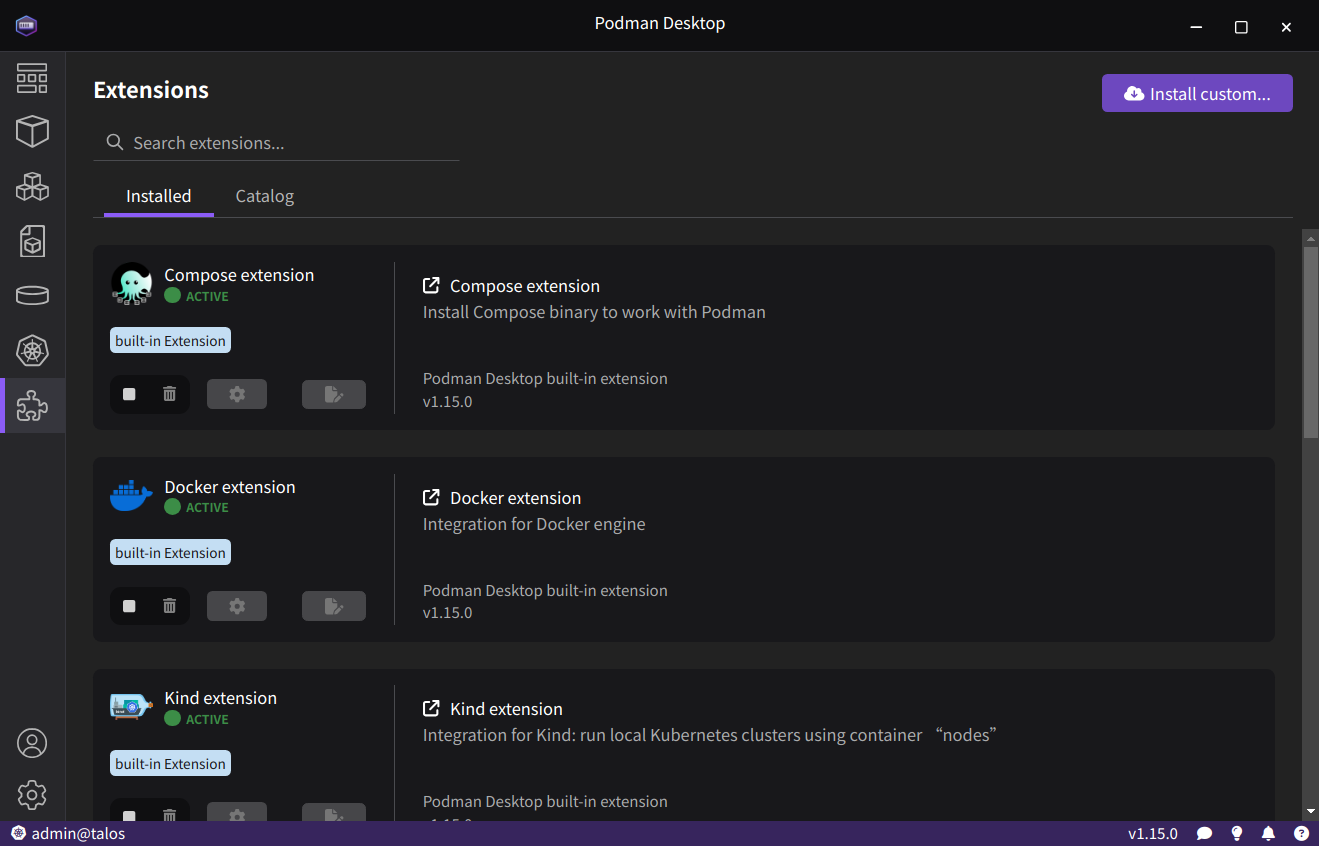The height and width of the screenshot is (846, 1319).
Task: Delete the Docker extension with trash icon
Action: (x=170, y=606)
